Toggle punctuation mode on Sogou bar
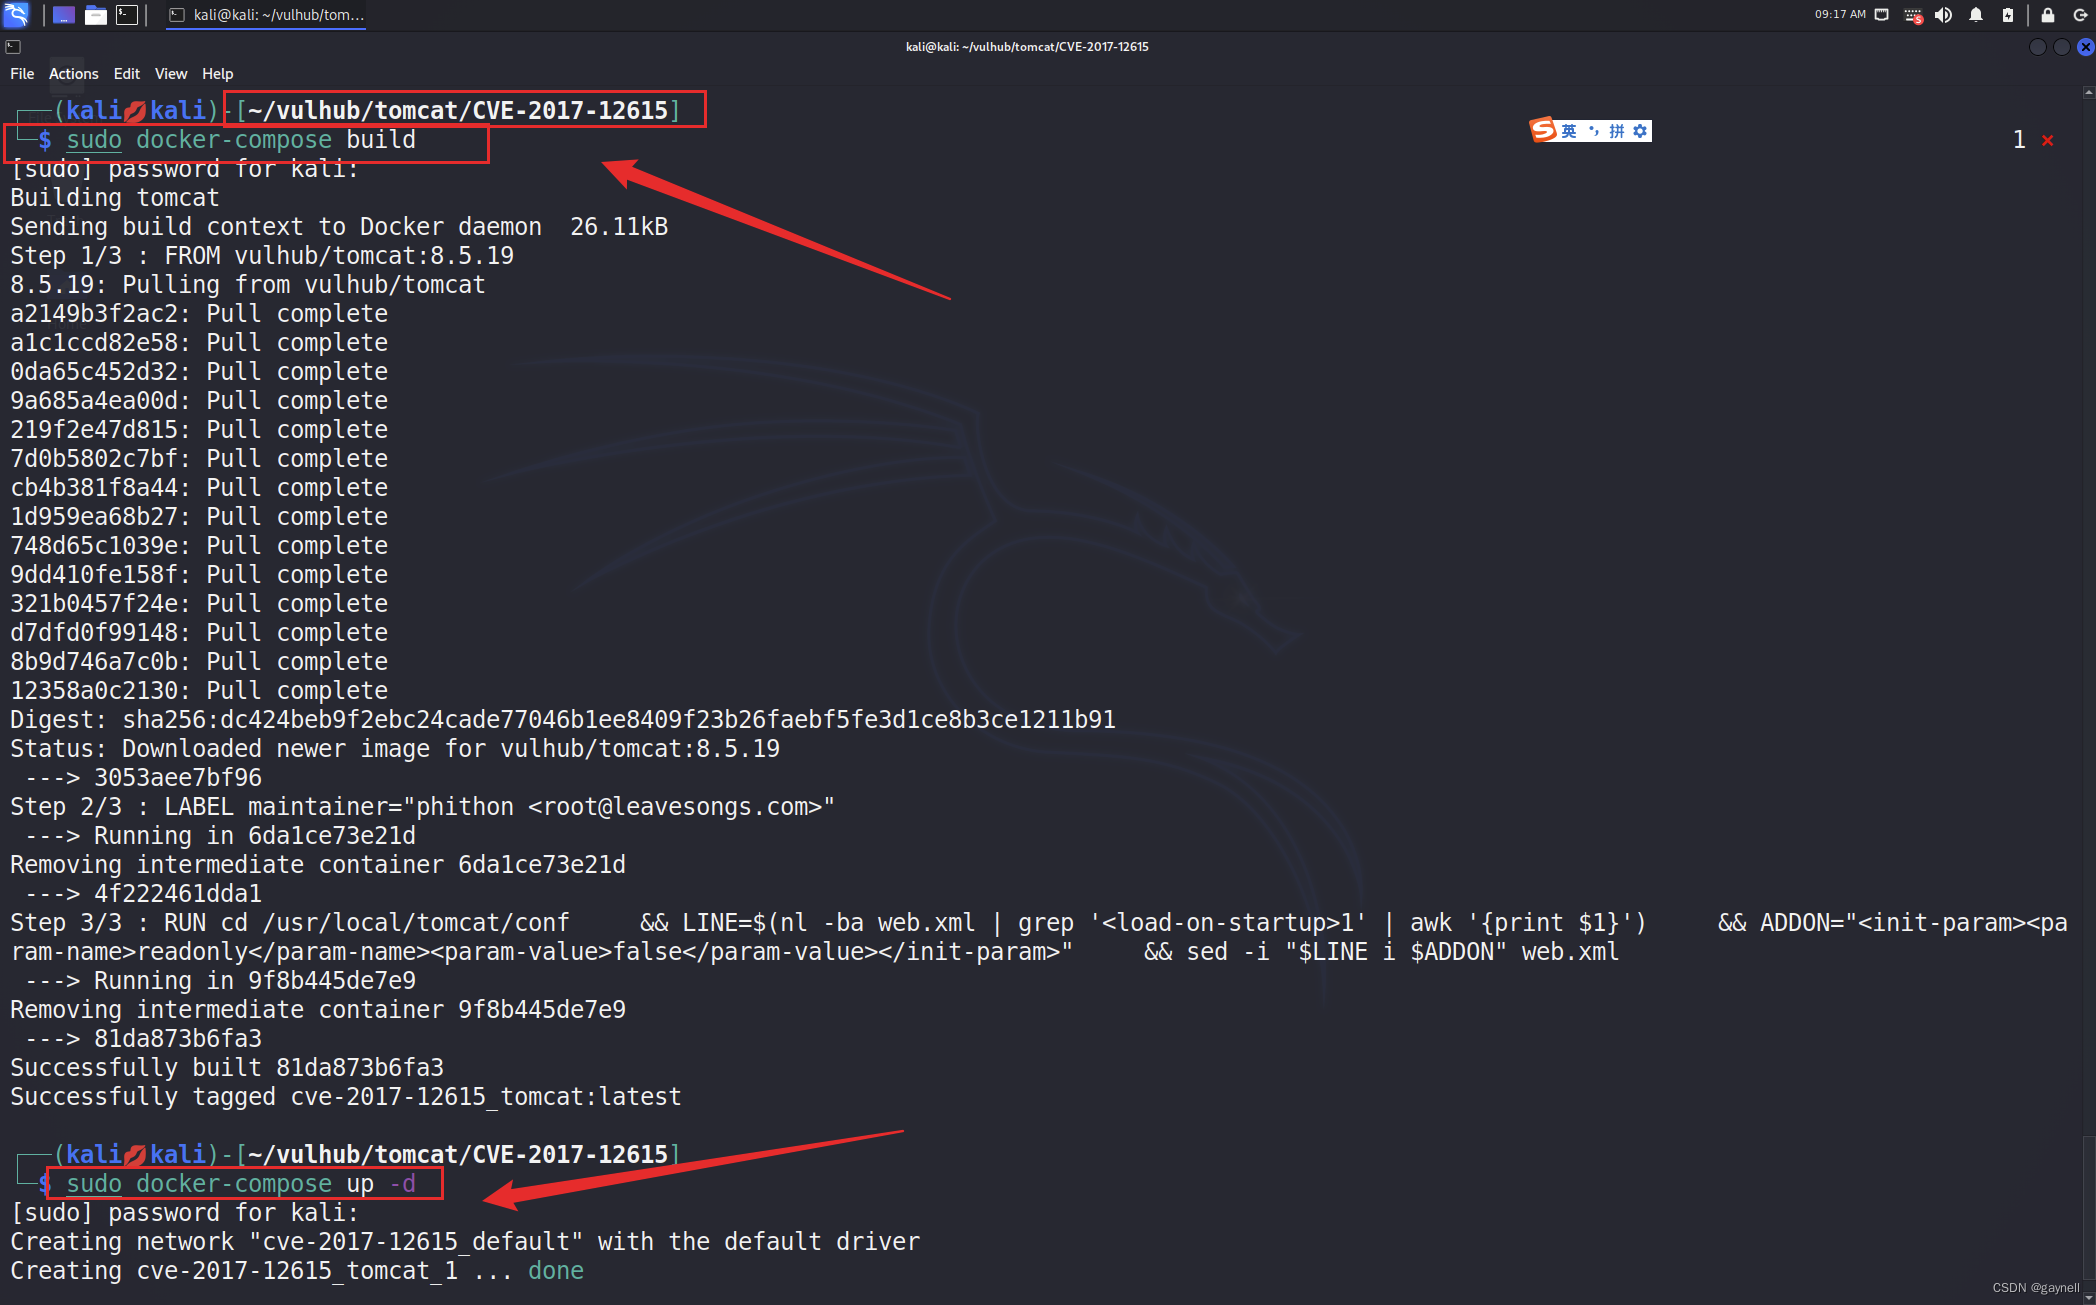Screen dimensions: 2096x1305 click(1593, 131)
